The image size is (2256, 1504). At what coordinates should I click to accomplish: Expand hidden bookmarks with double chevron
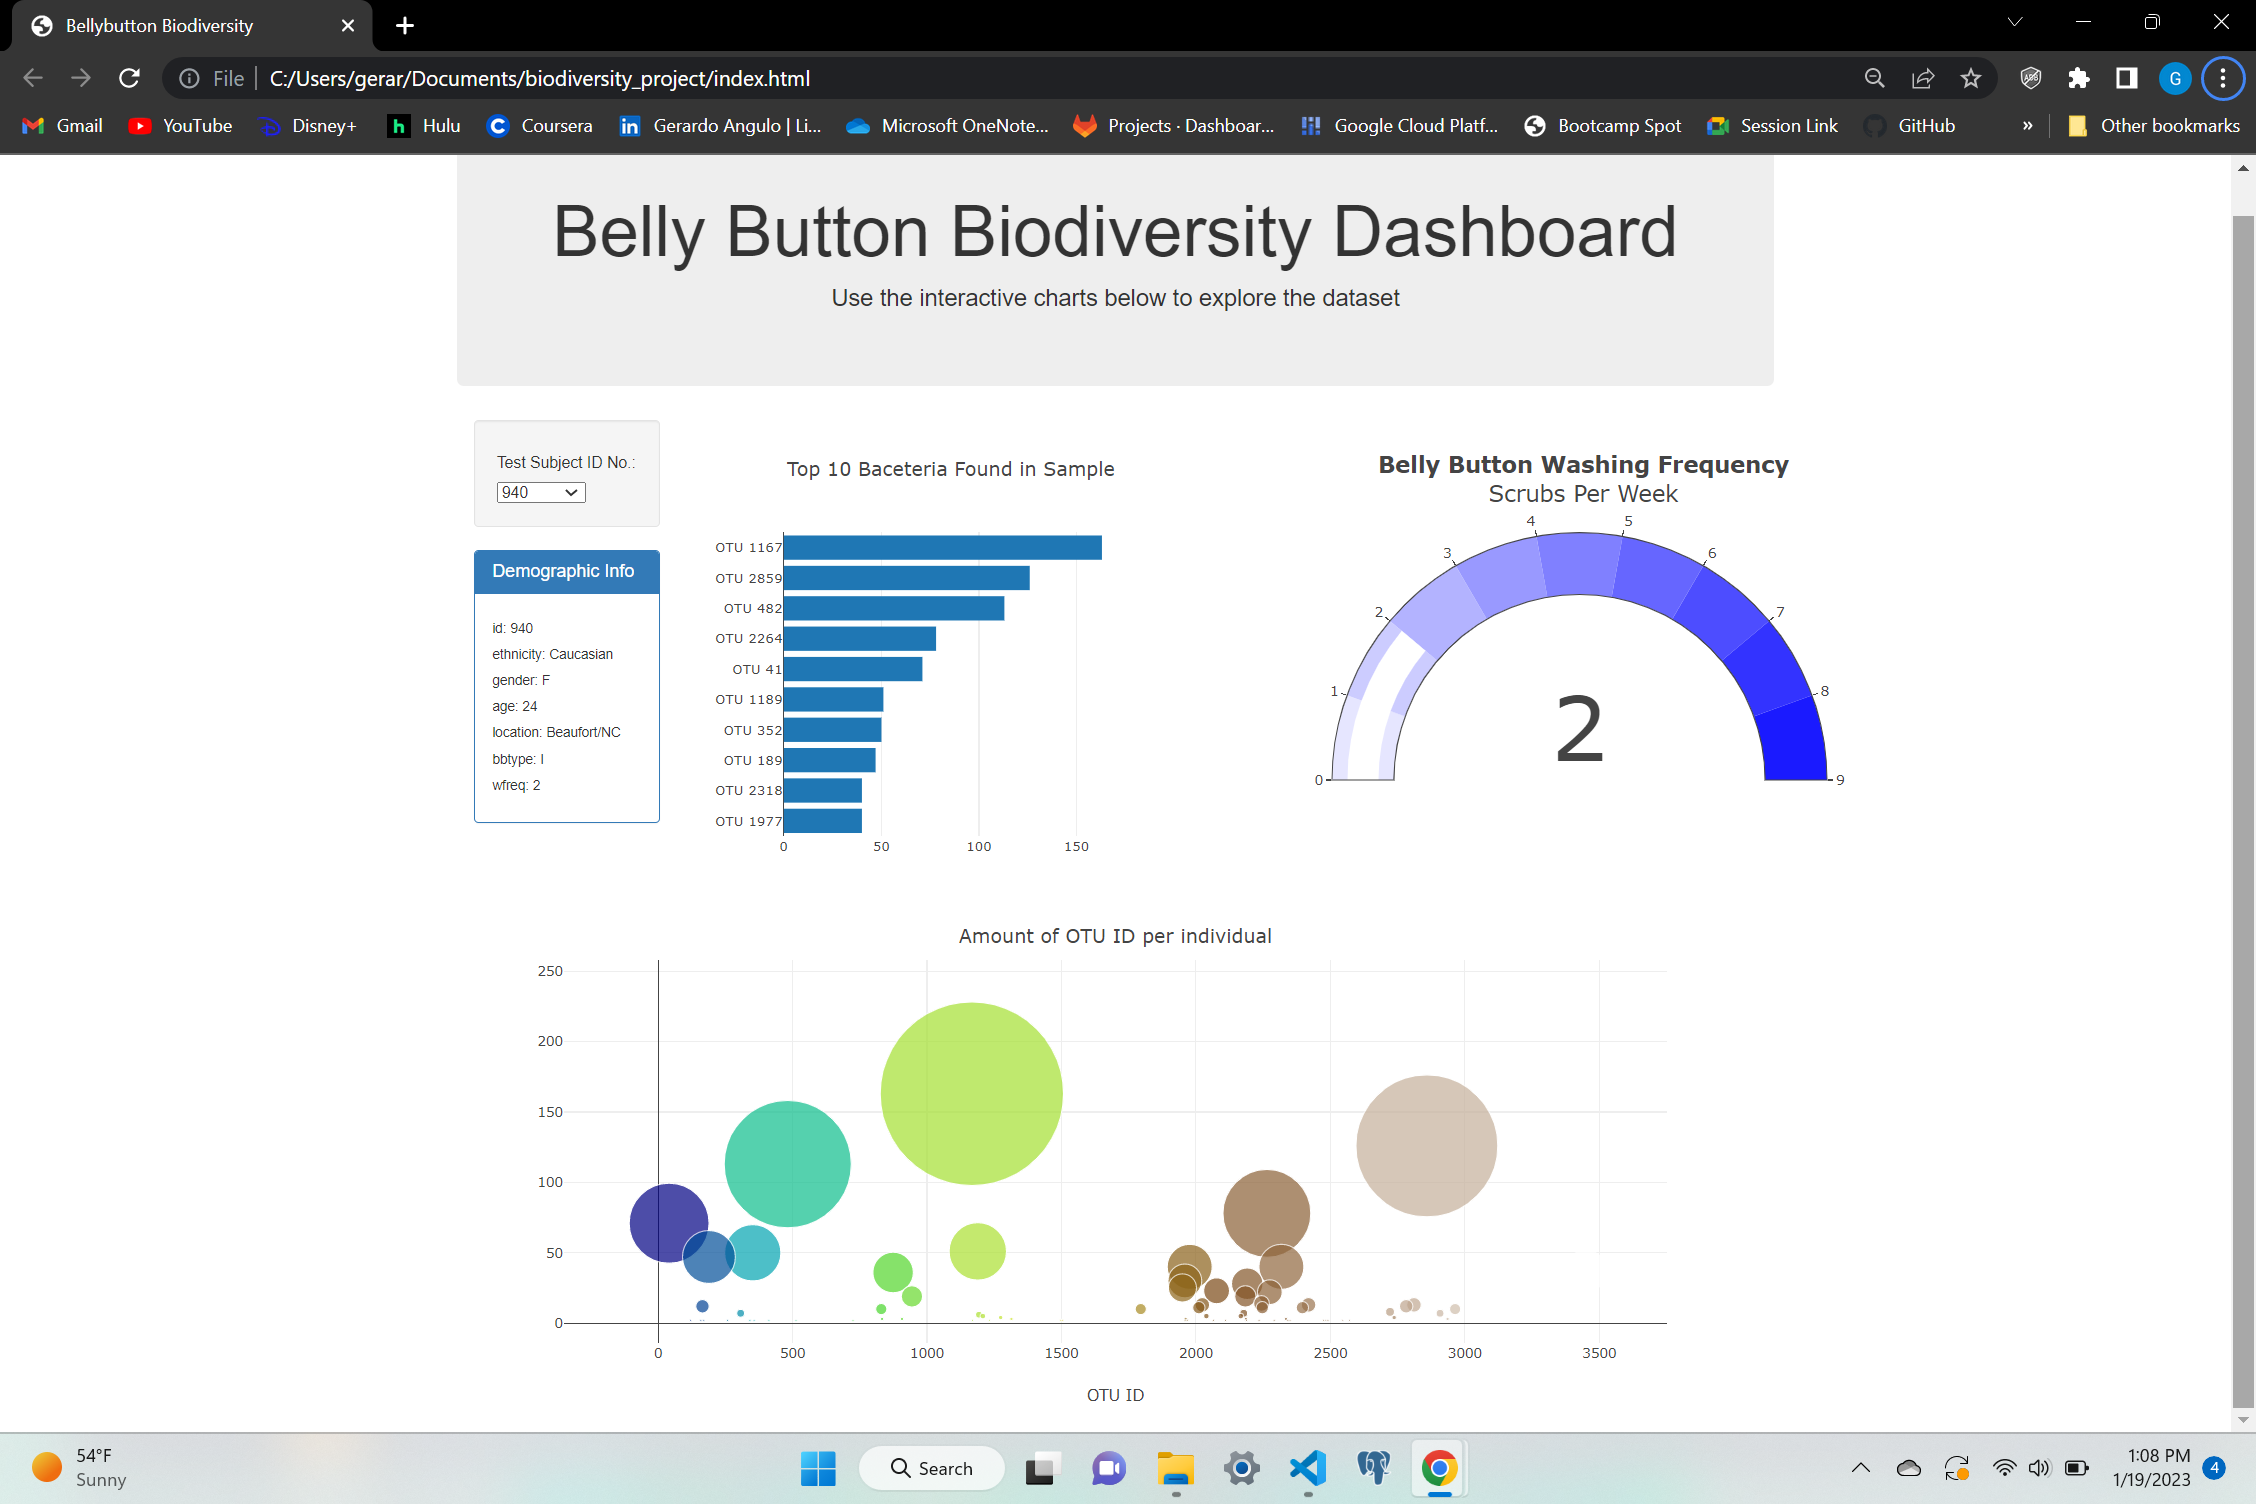2027,126
